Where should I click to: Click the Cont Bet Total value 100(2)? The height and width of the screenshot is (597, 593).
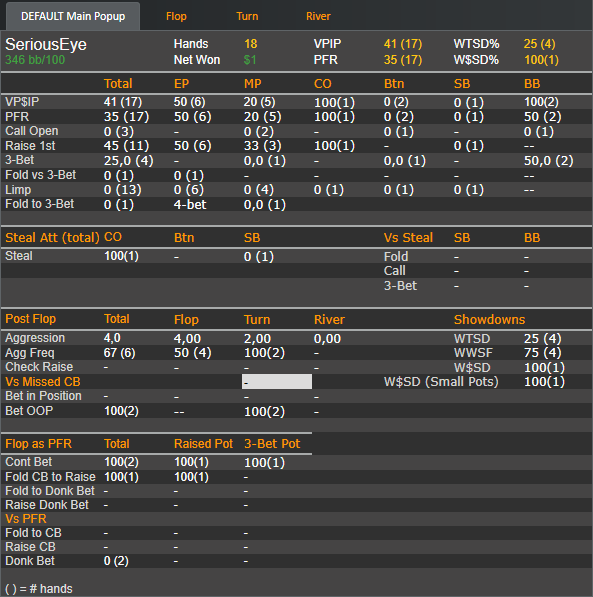(121, 462)
